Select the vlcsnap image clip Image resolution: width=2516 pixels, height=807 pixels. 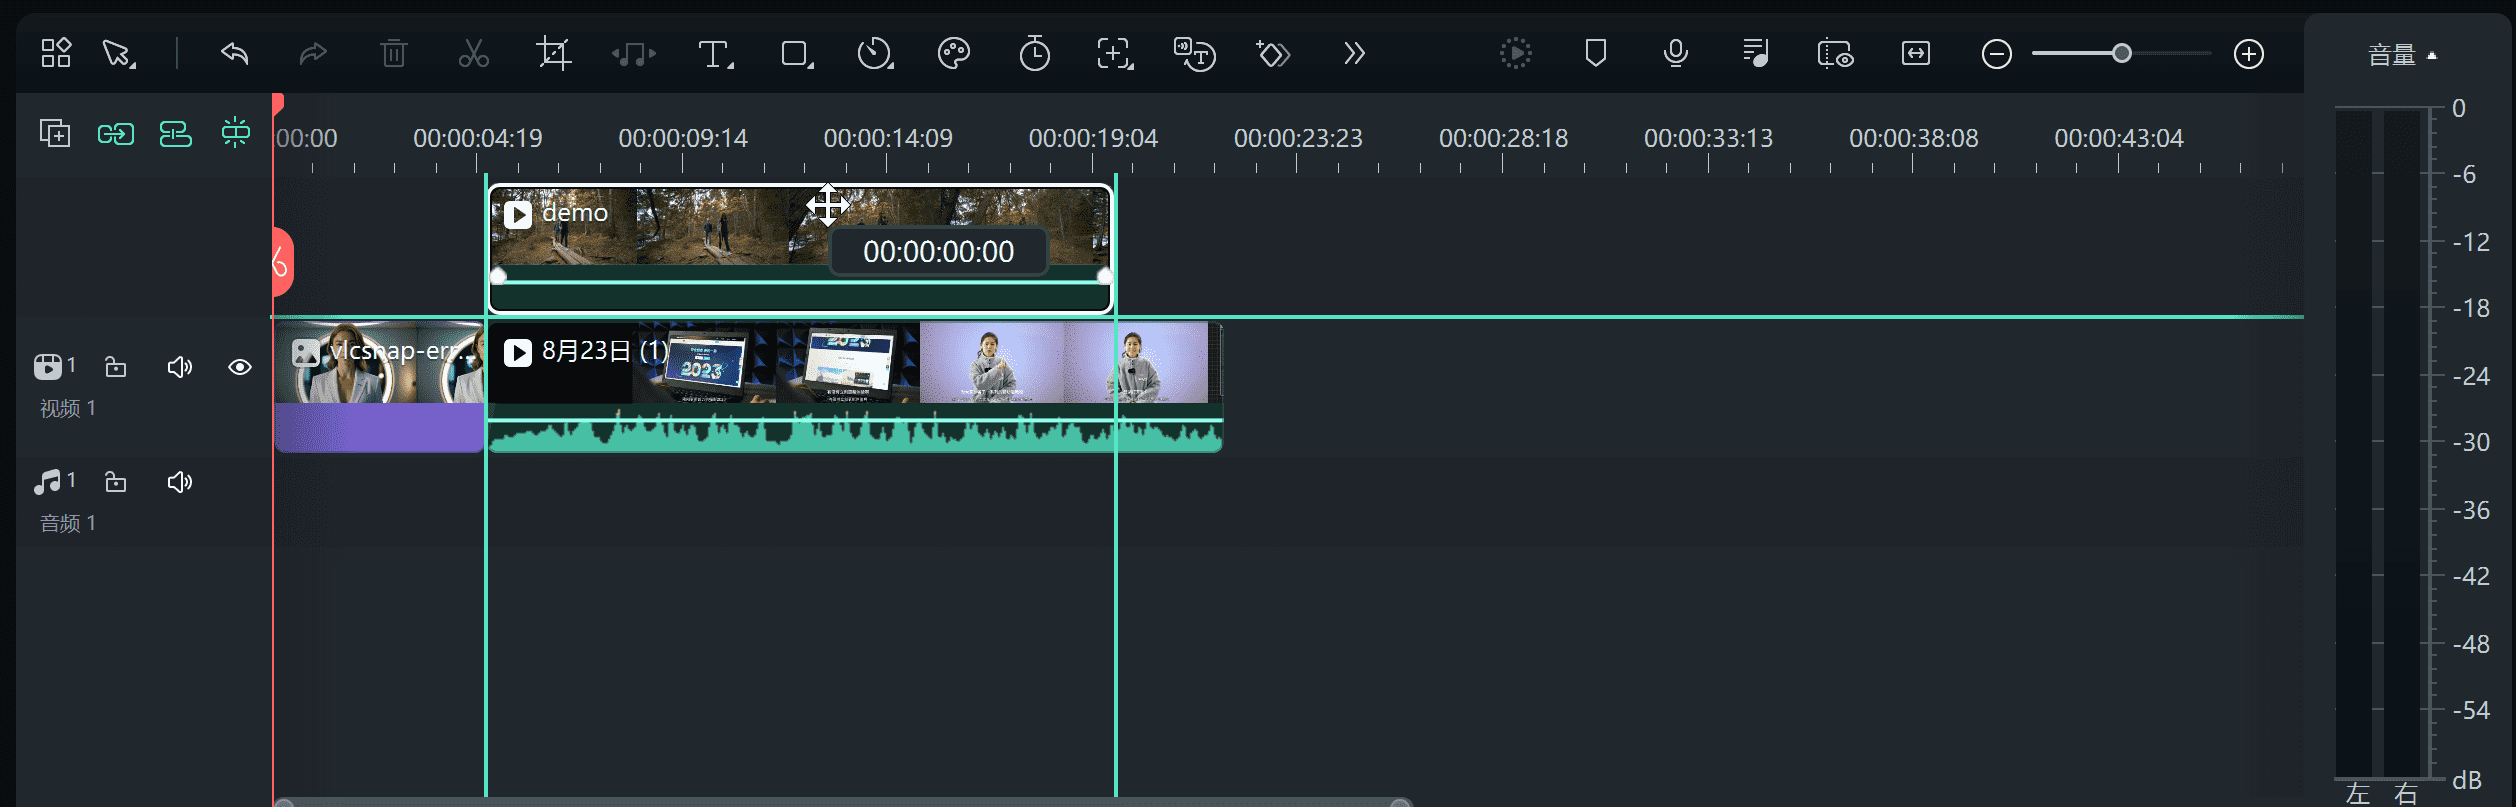tap(380, 386)
